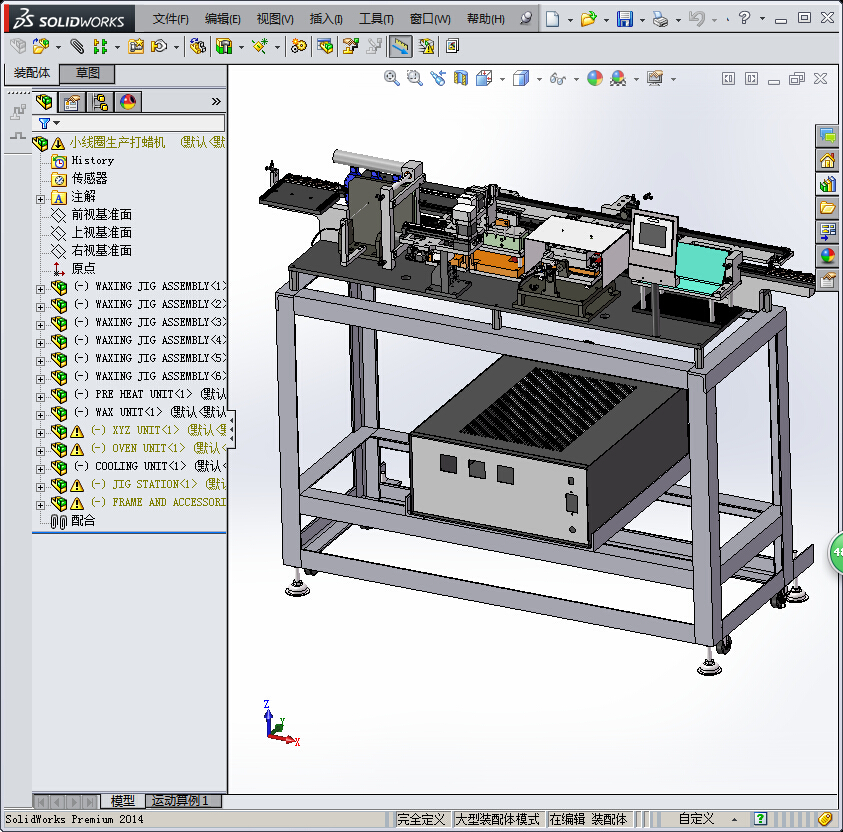Click the filter funnel icon in tree
The image size is (843, 832).
pyautogui.click(x=45, y=124)
